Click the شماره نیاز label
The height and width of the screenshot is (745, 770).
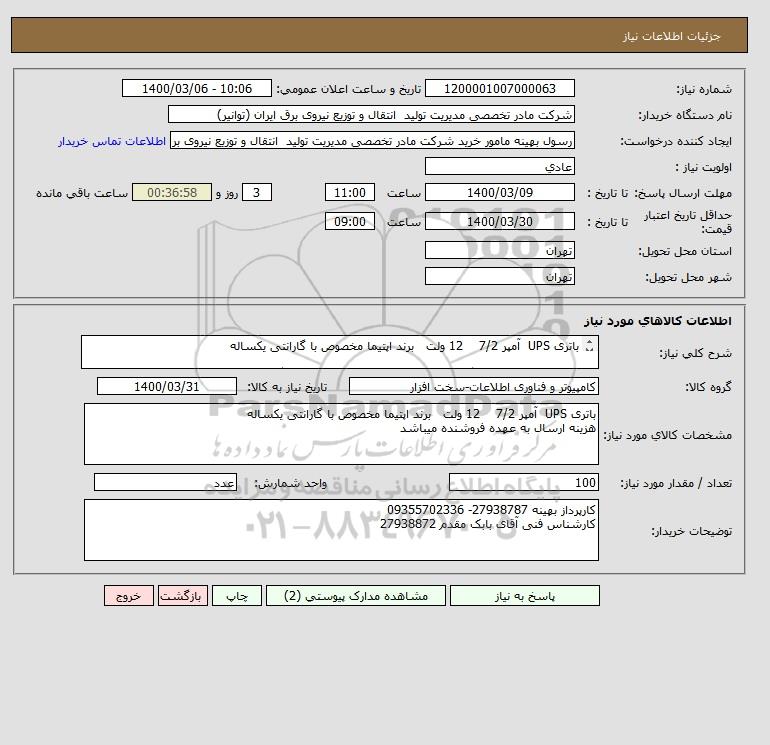pos(704,89)
